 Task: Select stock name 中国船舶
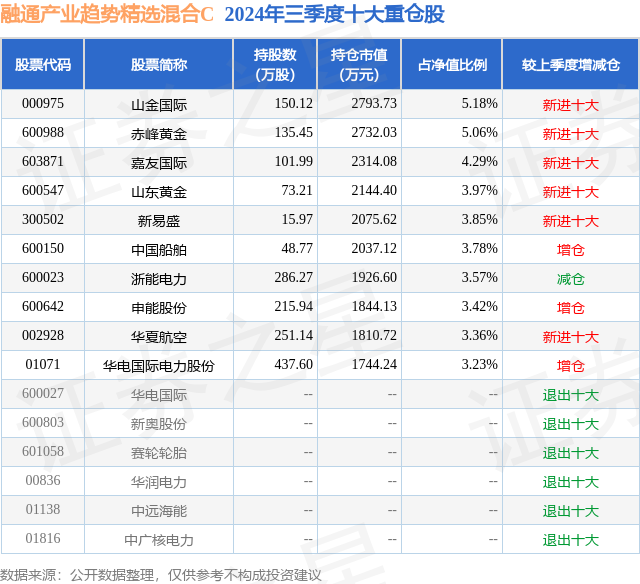tap(159, 250)
